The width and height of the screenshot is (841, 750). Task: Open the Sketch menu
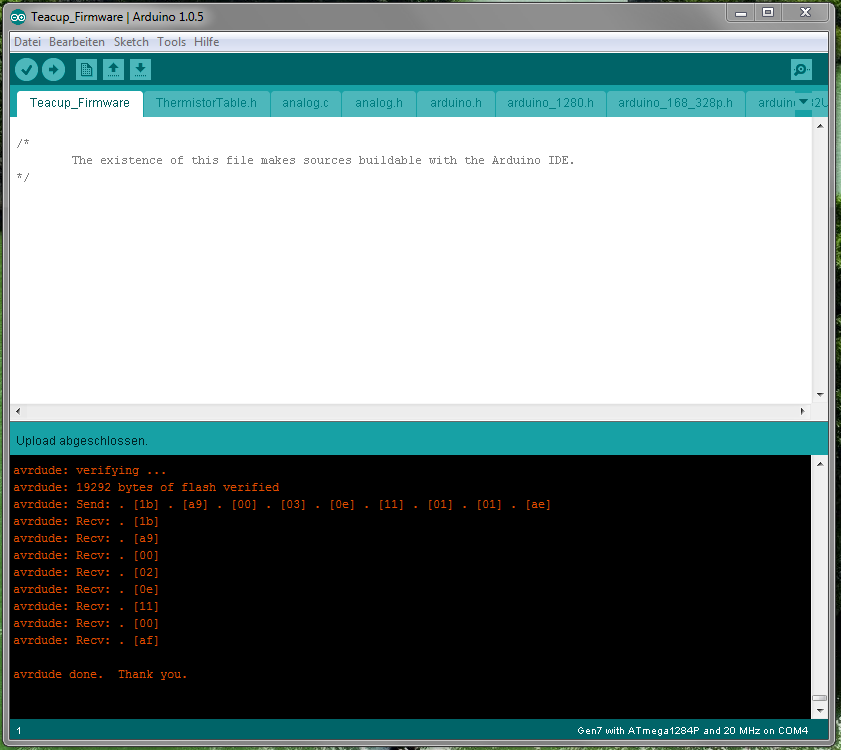point(131,42)
